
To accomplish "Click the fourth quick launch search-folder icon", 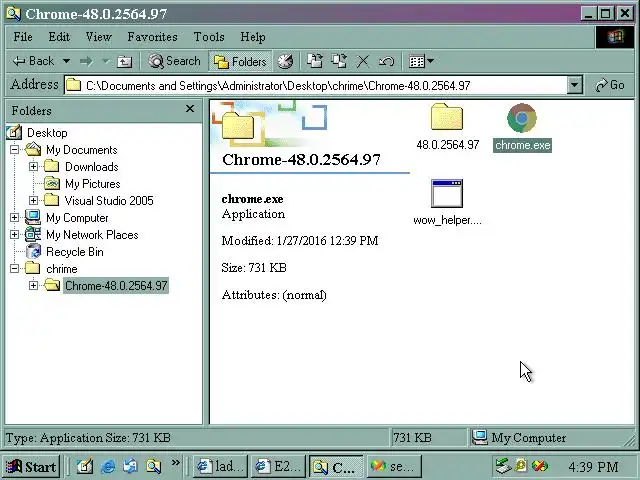I will pyautogui.click(x=153, y=466).
